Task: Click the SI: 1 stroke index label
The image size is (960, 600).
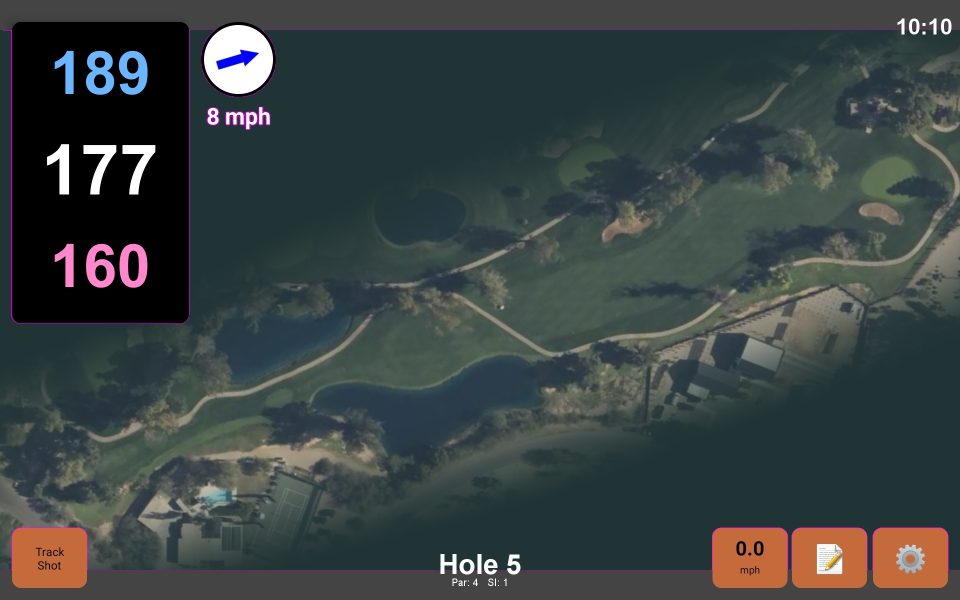Action: point(498,582)
